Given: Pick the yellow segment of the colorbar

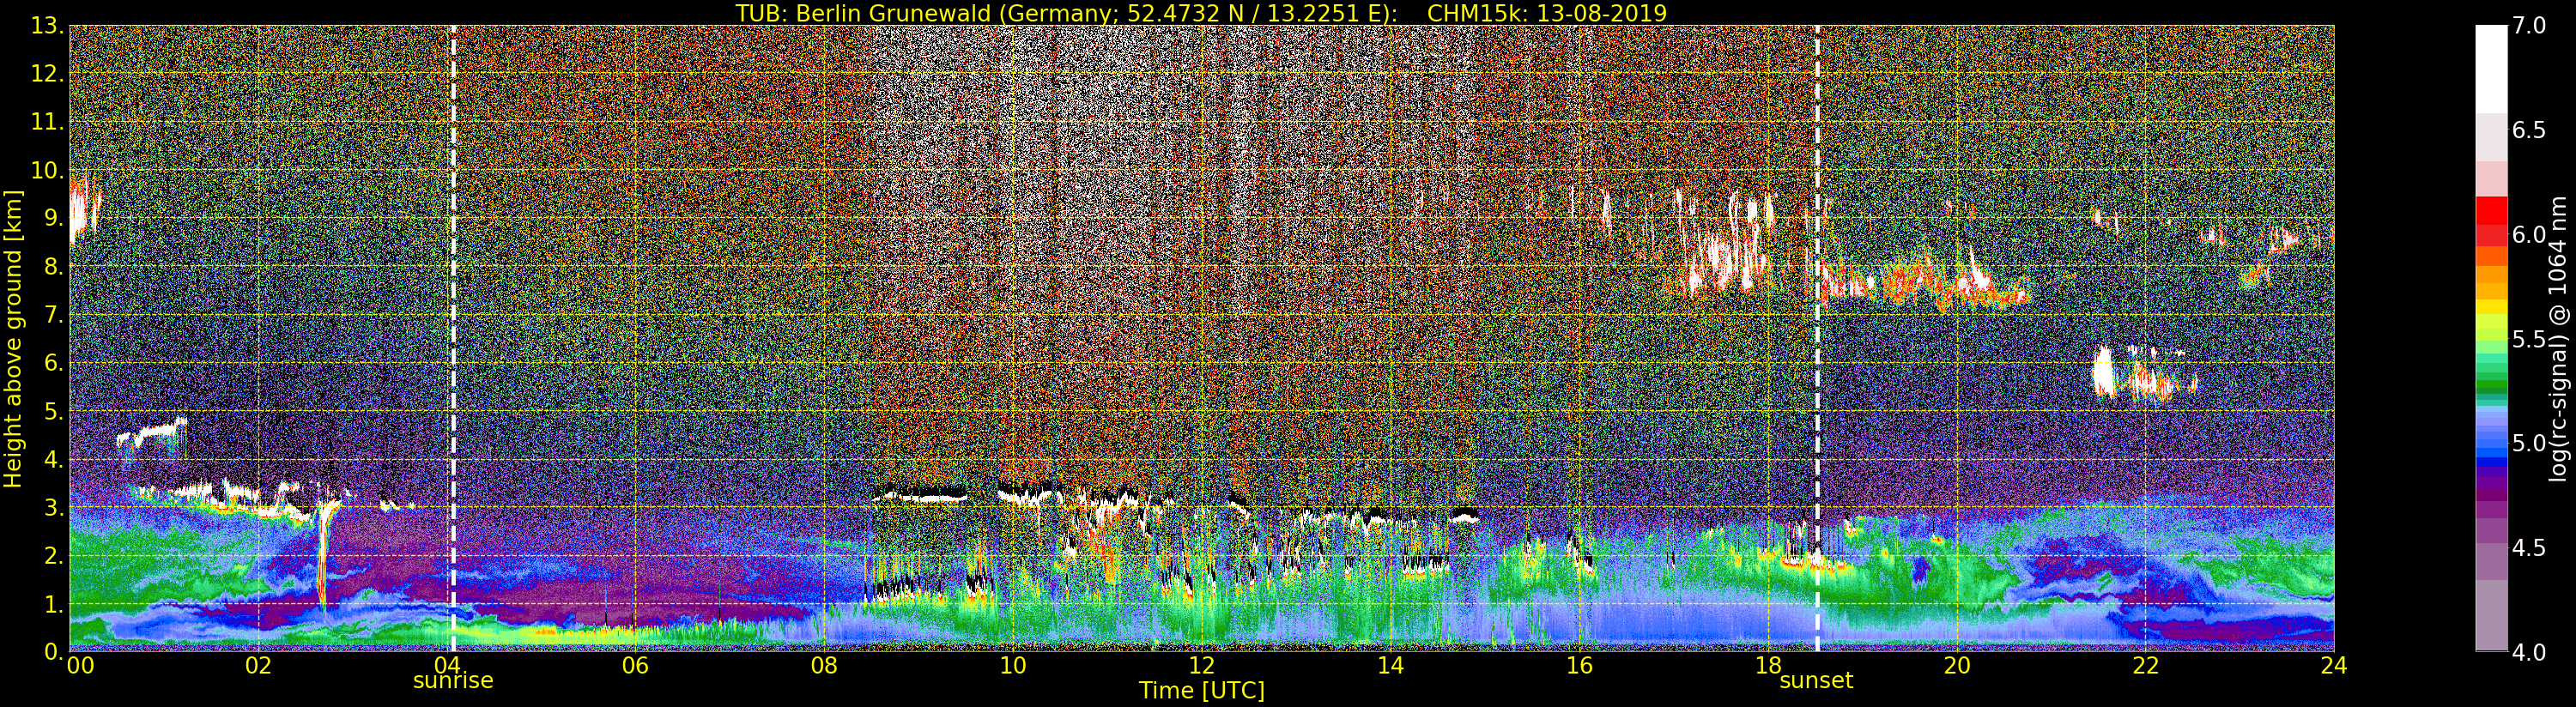Looking at the screenshot, I should coord(2491,308).
